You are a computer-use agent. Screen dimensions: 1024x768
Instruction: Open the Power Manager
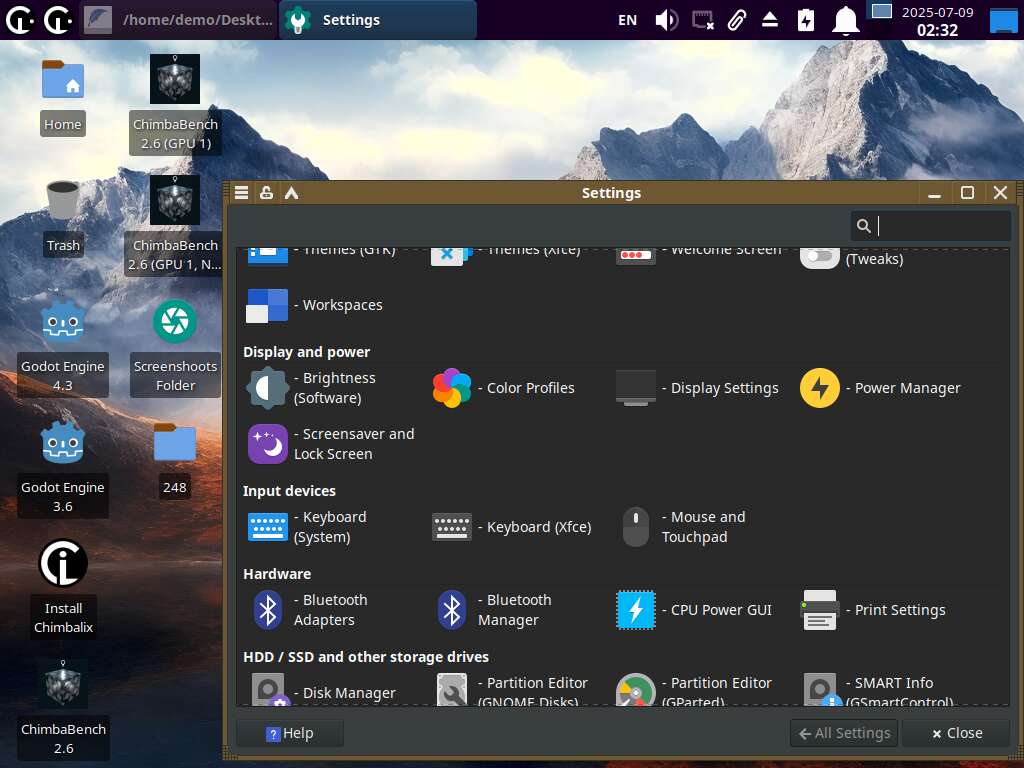point(880,388)
